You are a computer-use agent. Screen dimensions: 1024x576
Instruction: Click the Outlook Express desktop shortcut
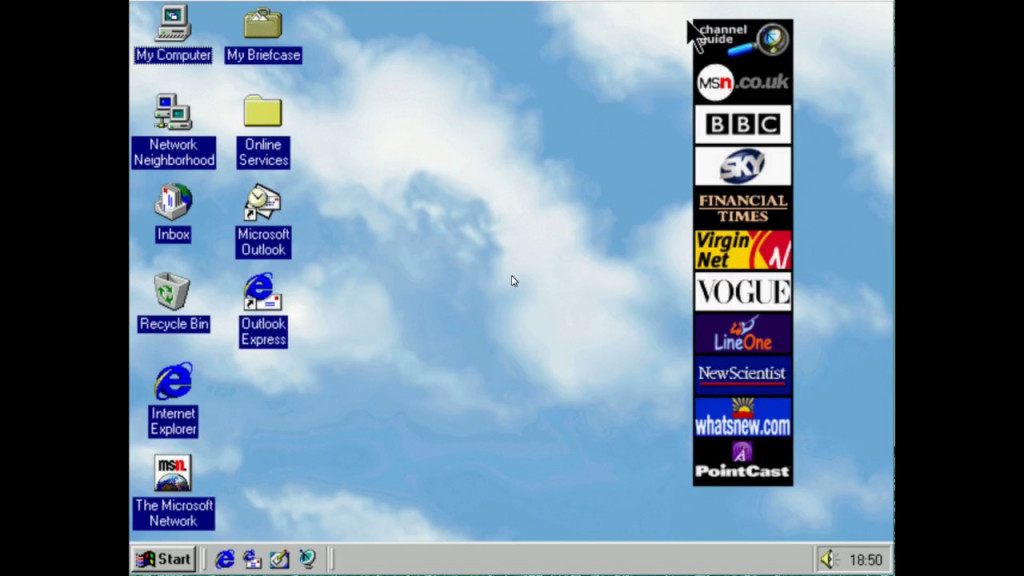coord(263,310)
